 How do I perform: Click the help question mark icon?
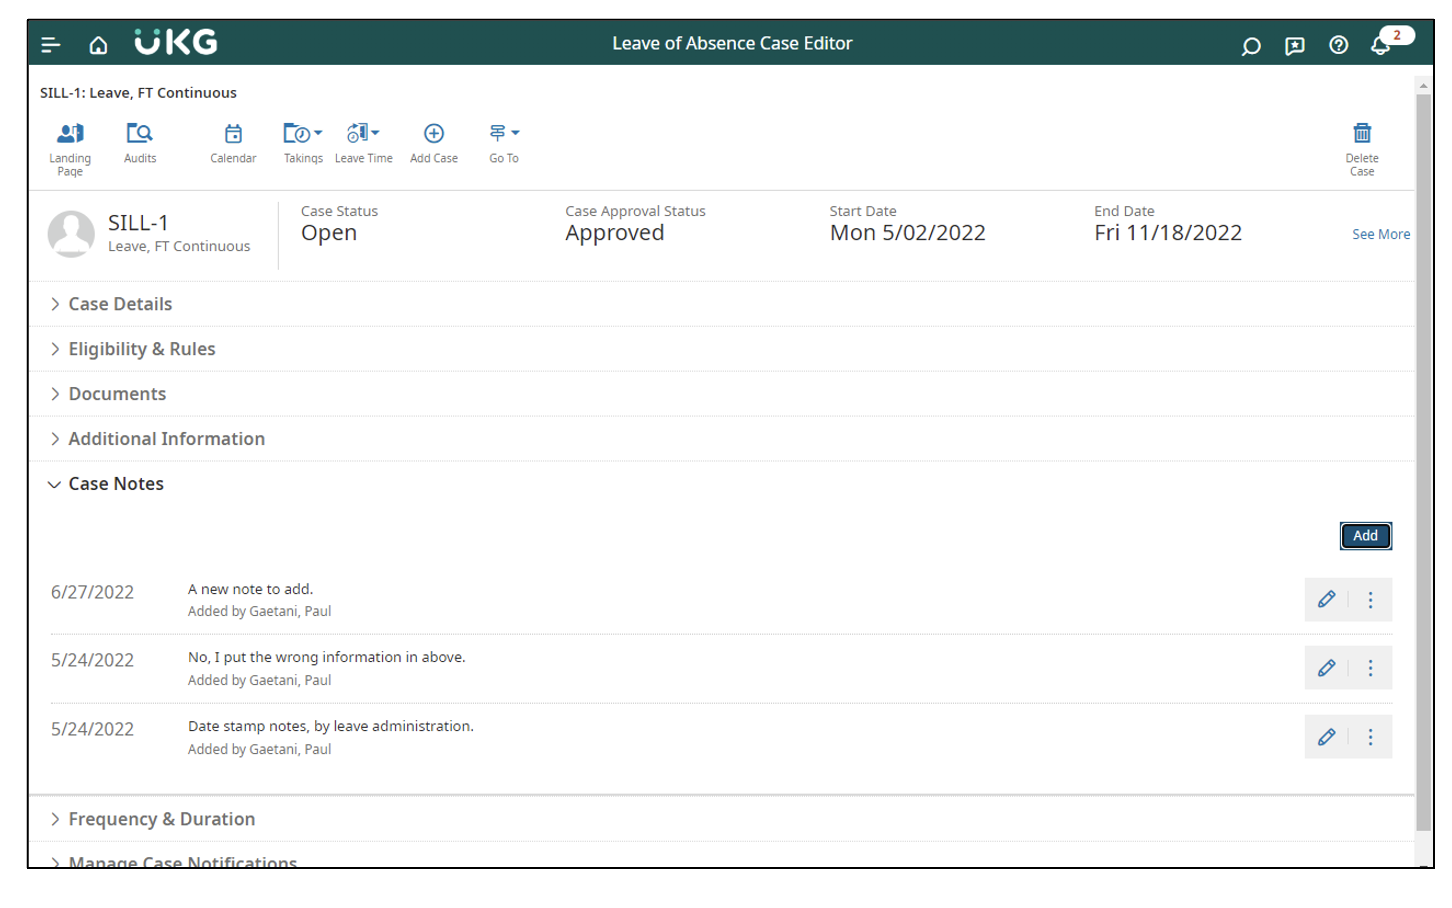tap(1338, 45)
